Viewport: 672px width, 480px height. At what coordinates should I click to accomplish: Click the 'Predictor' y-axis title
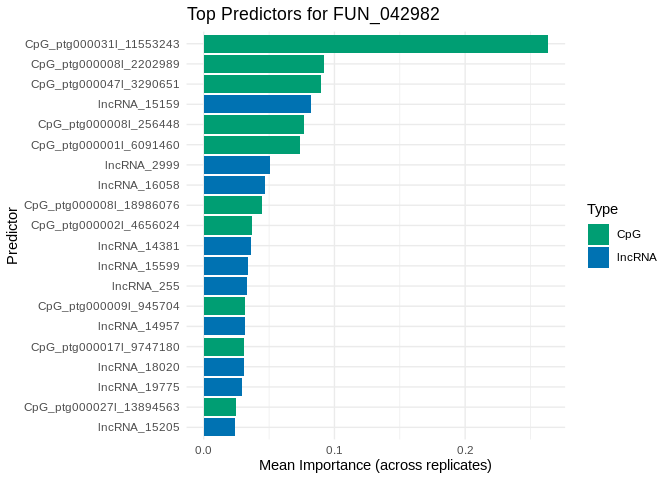(x=12, y=236)
